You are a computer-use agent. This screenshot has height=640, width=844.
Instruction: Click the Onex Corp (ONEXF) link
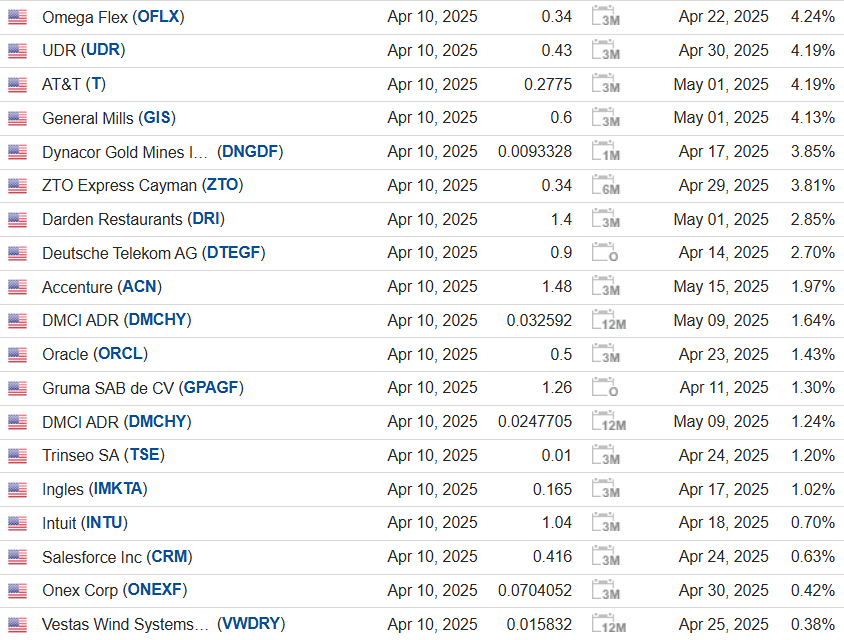point(114,590)
